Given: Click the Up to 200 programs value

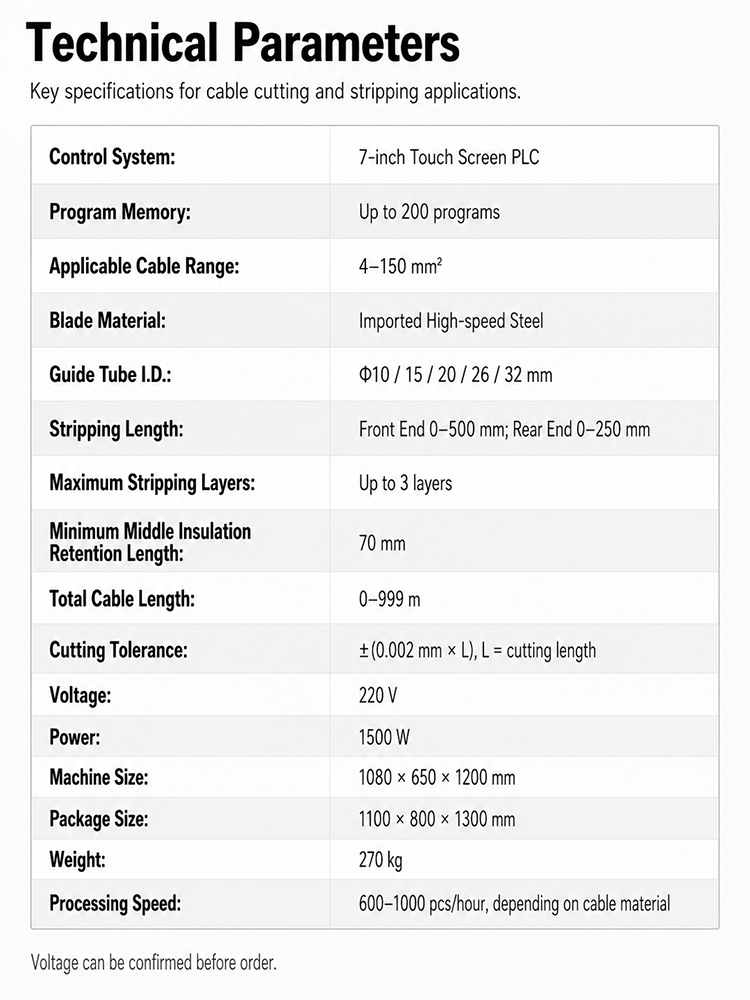Looking at the screenshot, I should tap(429, 212).
